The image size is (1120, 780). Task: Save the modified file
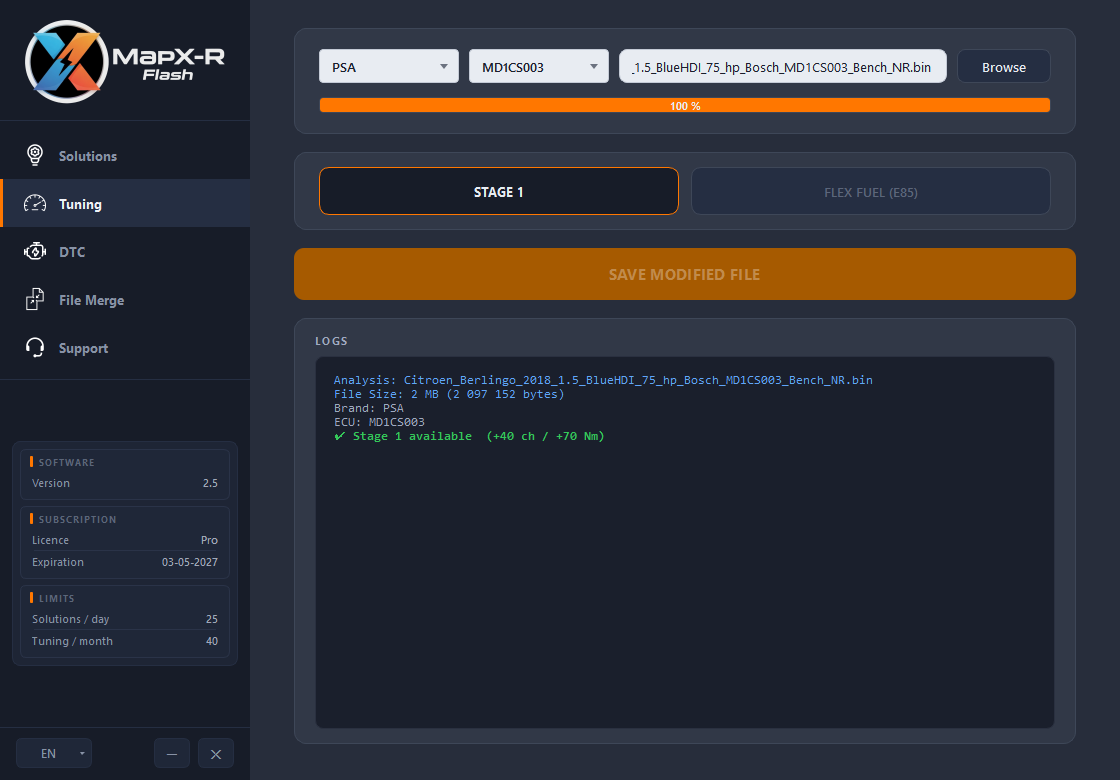pyautogui.click(x=684, y=274)
